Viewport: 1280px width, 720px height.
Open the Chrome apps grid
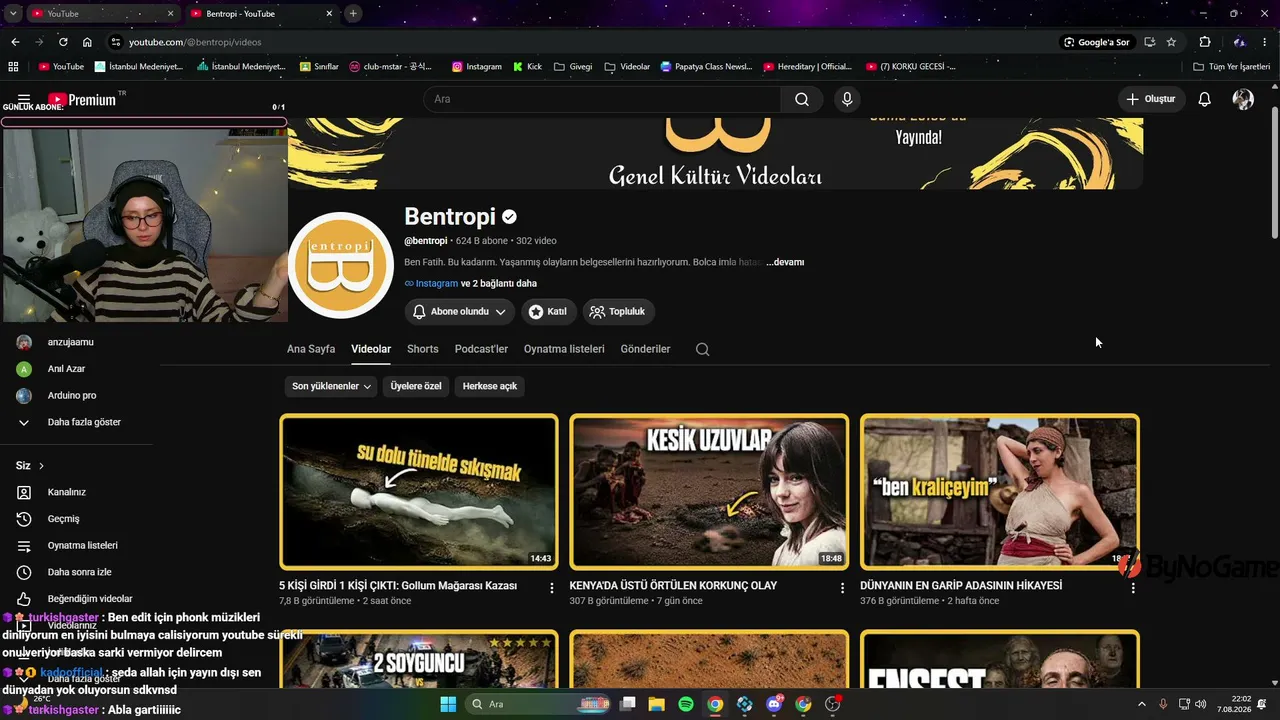13,66
